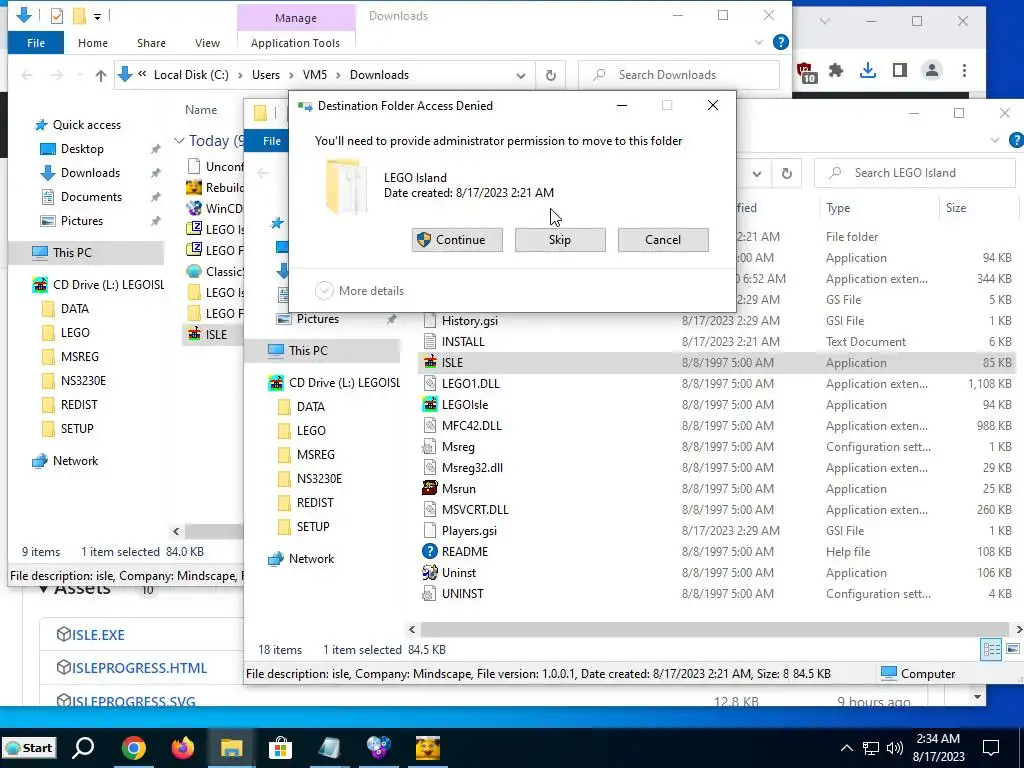Select UNINST configuration settings file
The height and width of the screenshot is (768, 1024).
[x=462, y=594]
